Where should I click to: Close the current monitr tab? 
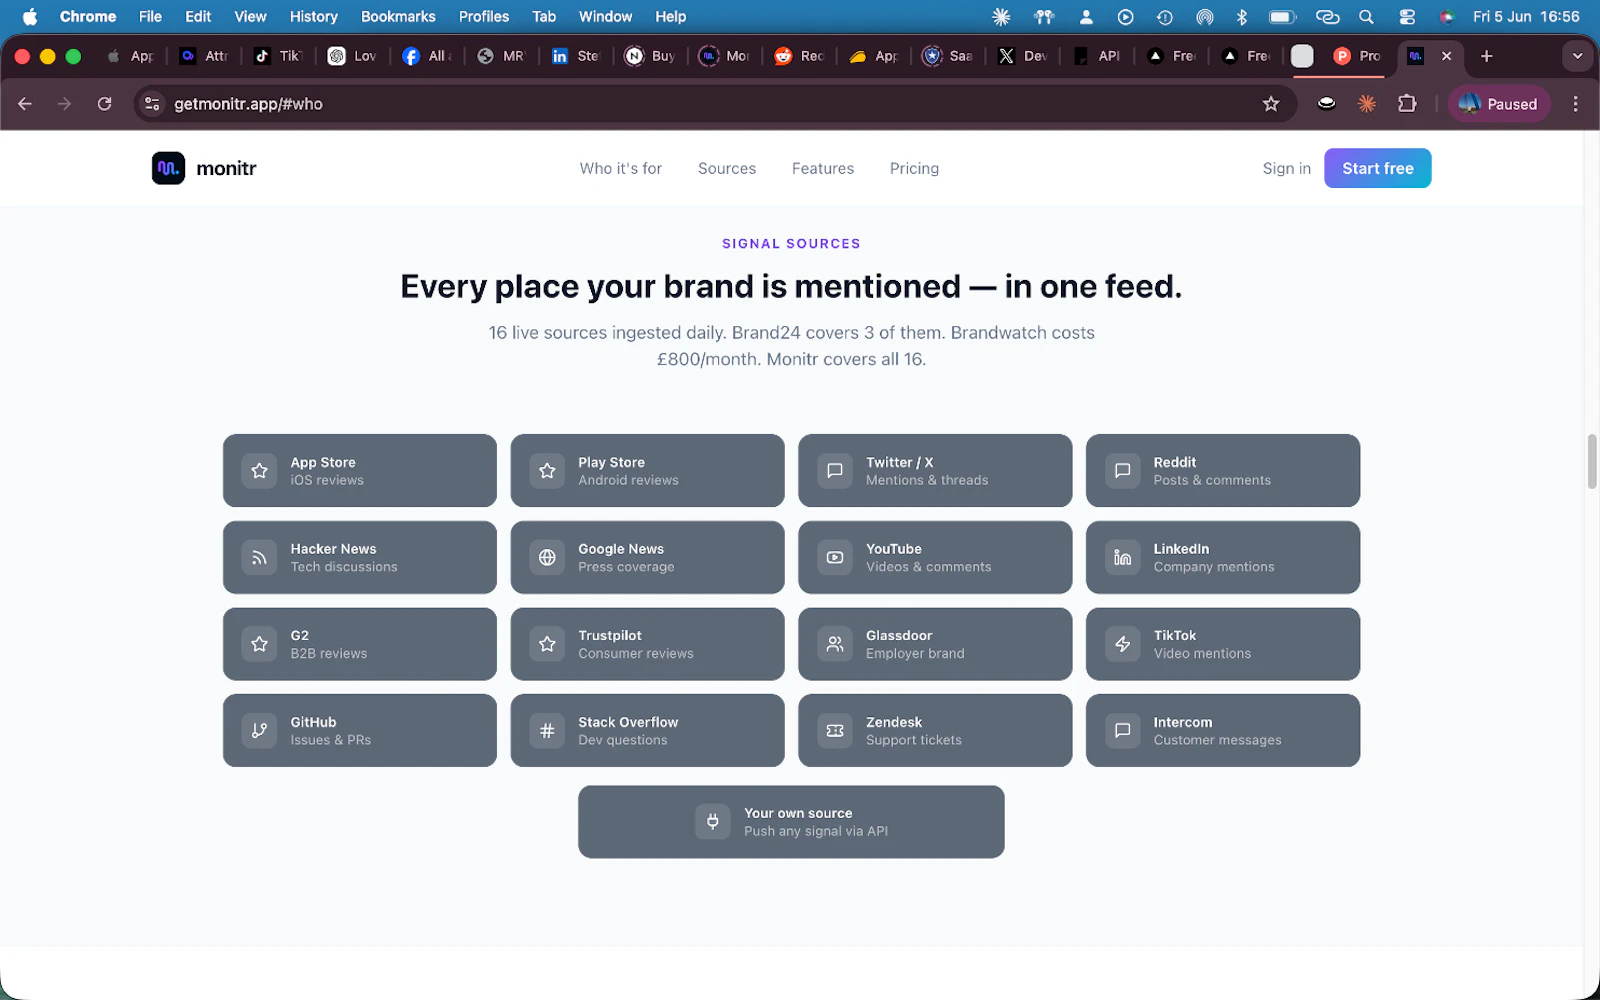[x=1446, y=56]
